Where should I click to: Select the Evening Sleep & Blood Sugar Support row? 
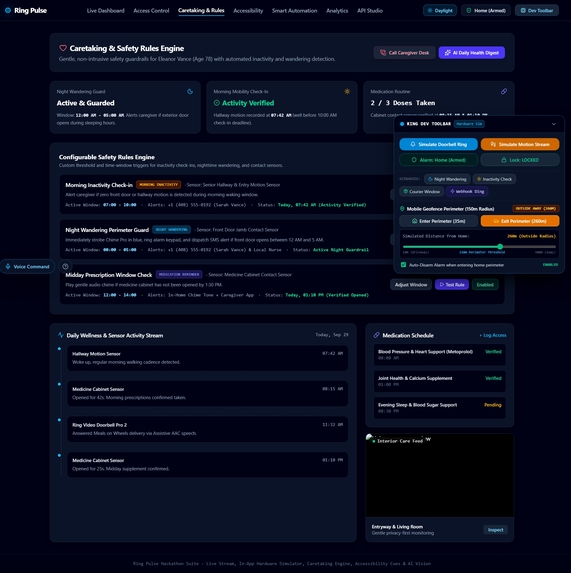coord(439,408)
